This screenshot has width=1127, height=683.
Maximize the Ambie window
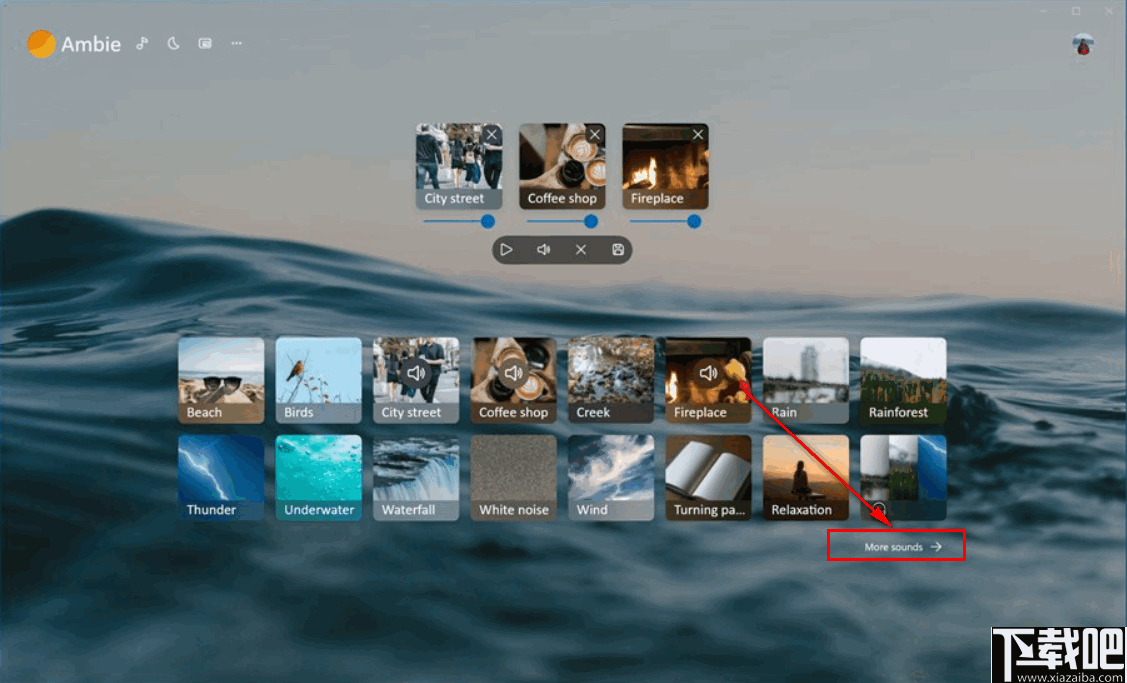point(1076,11)
